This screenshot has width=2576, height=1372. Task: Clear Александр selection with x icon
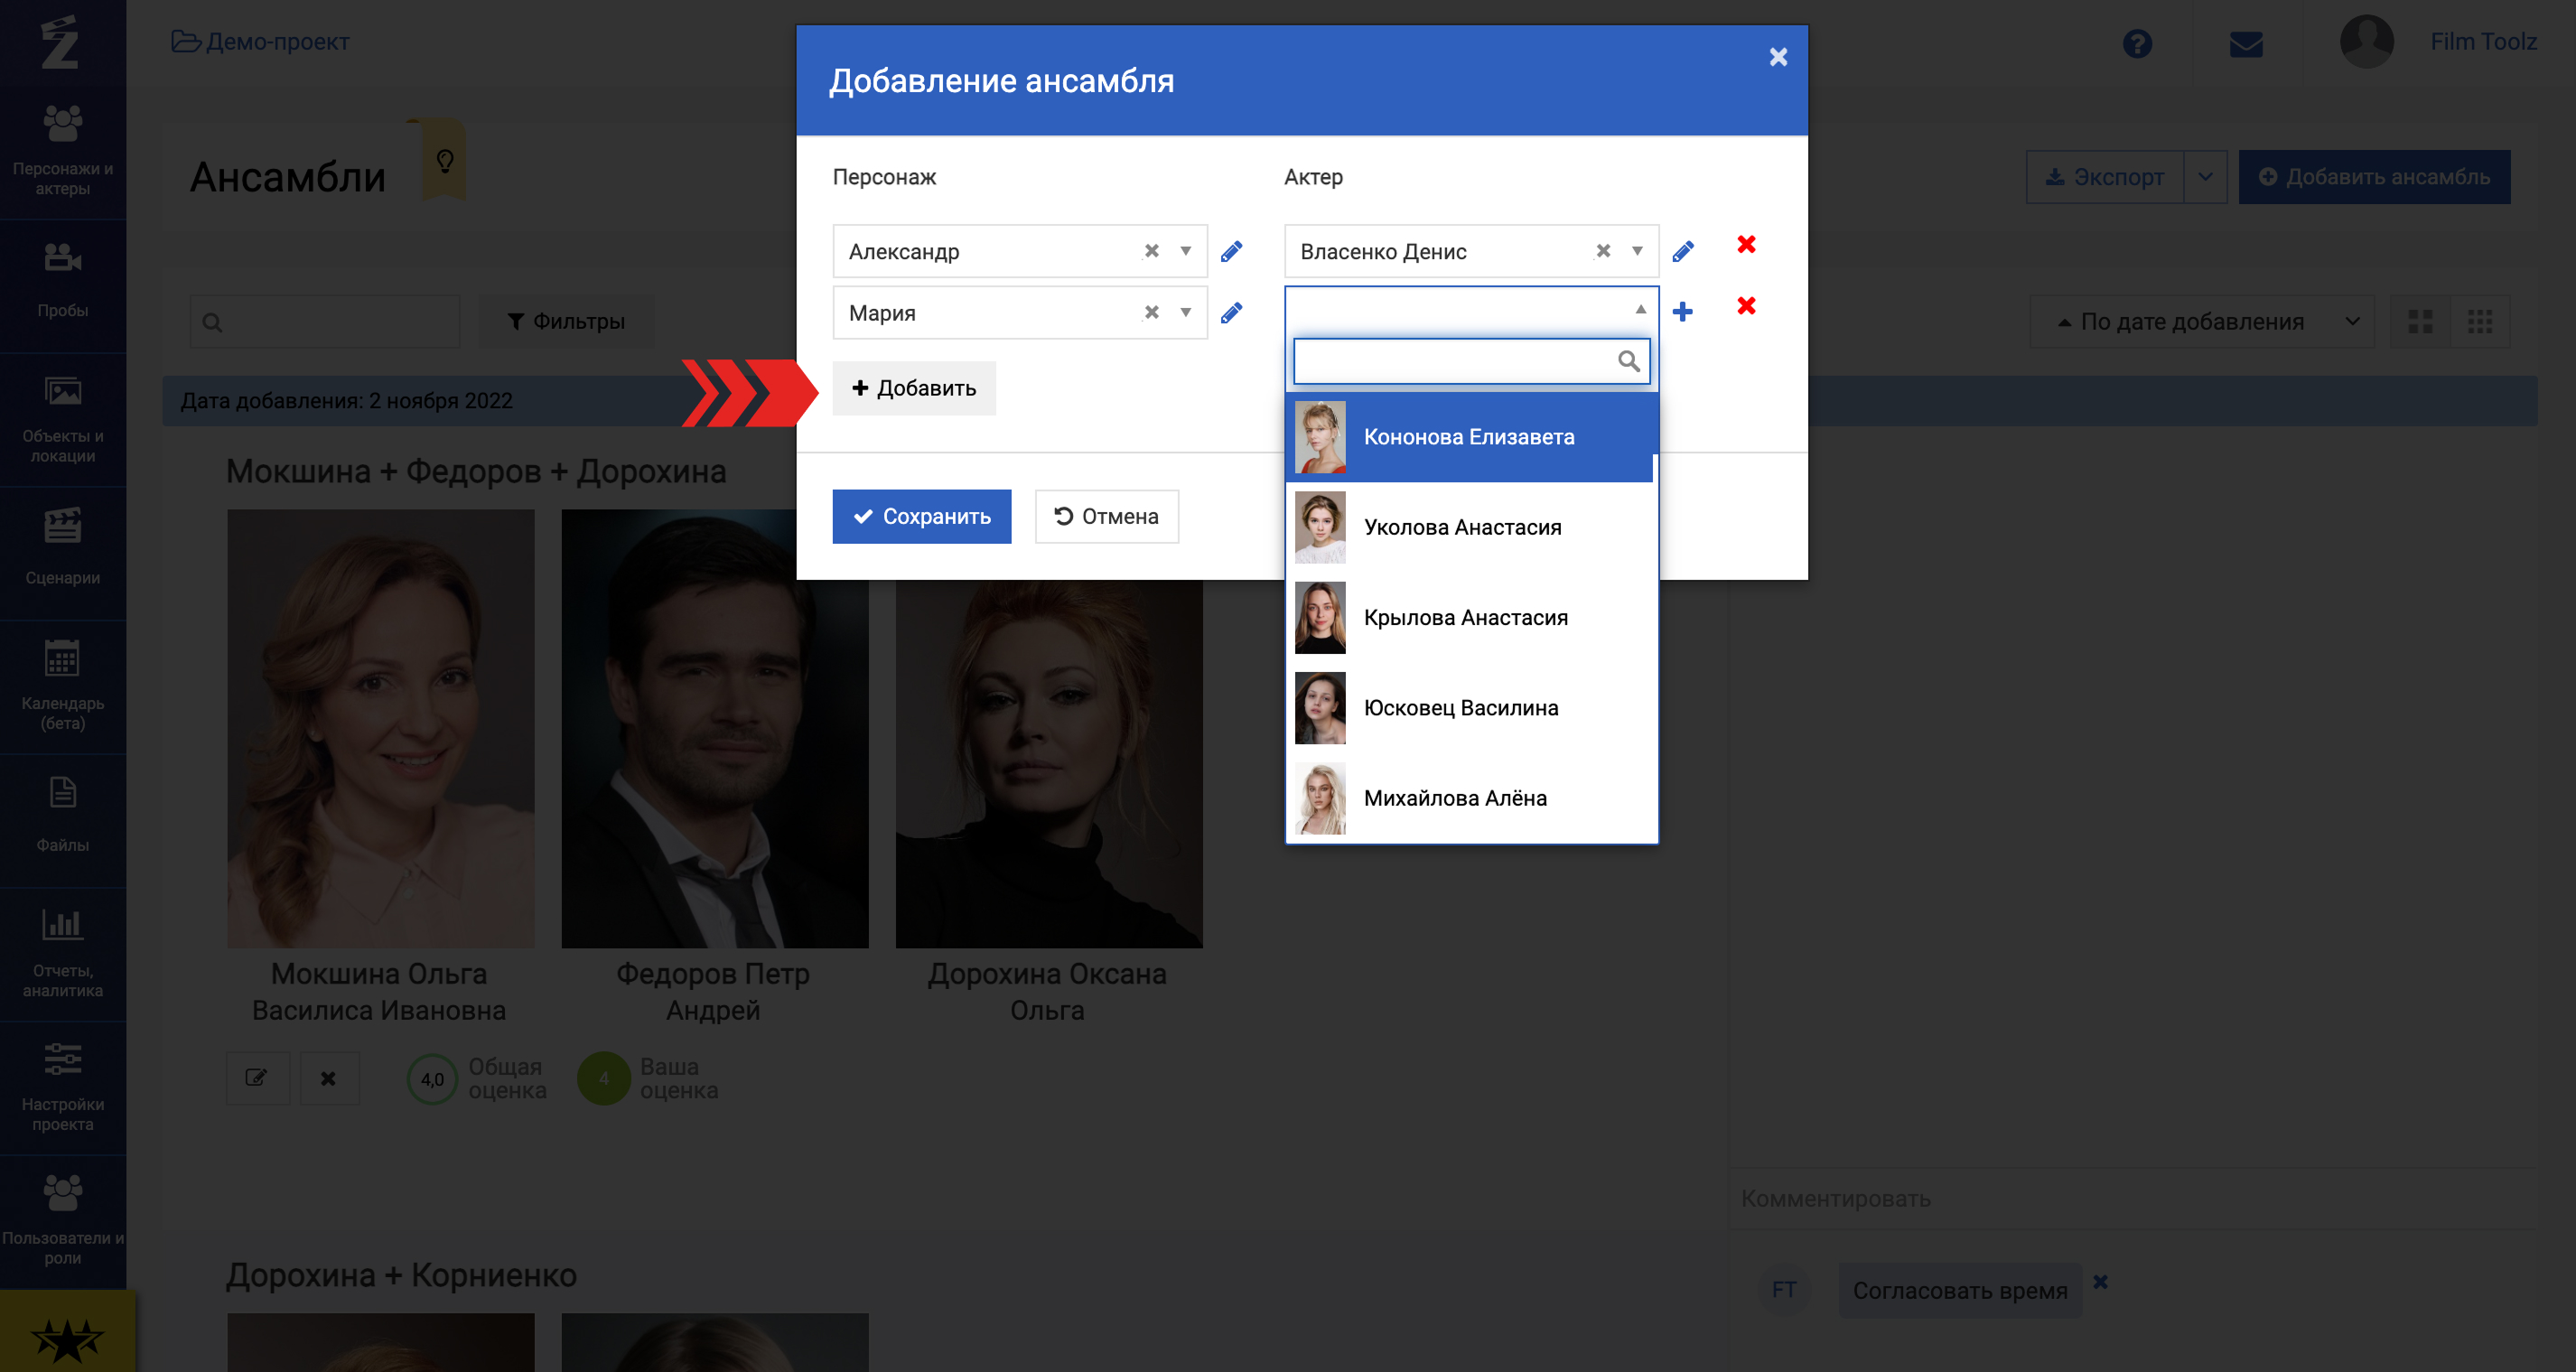point(1151,251)
